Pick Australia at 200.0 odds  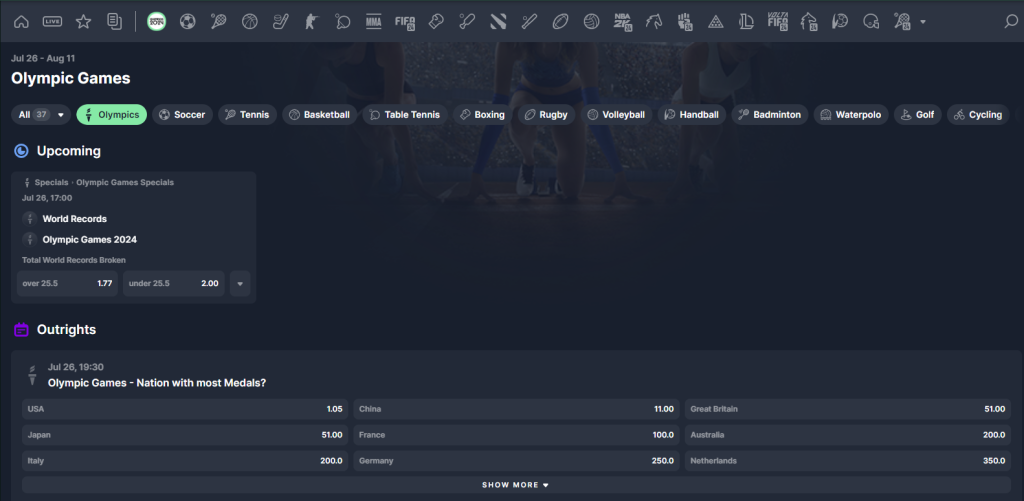pos(848,435)
